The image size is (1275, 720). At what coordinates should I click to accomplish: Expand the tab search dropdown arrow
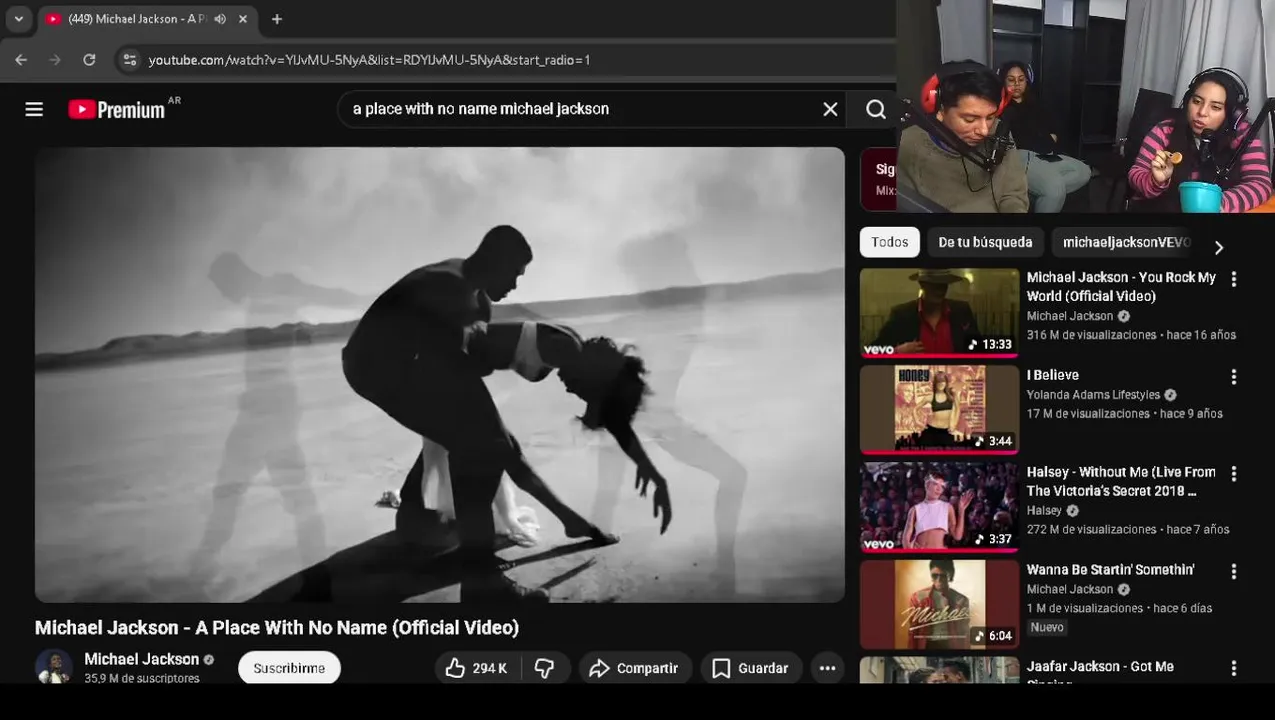[x=18, y=19]
